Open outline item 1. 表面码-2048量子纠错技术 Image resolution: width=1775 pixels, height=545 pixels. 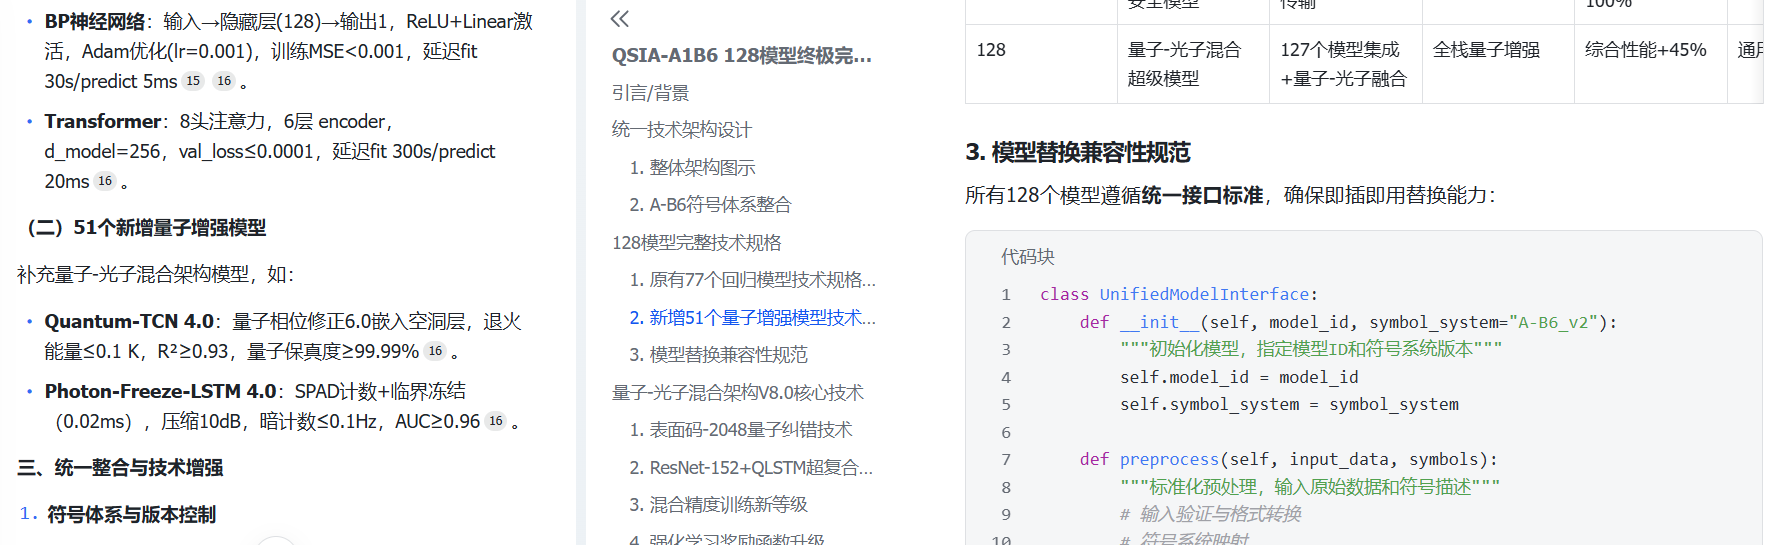click(740, 430)
